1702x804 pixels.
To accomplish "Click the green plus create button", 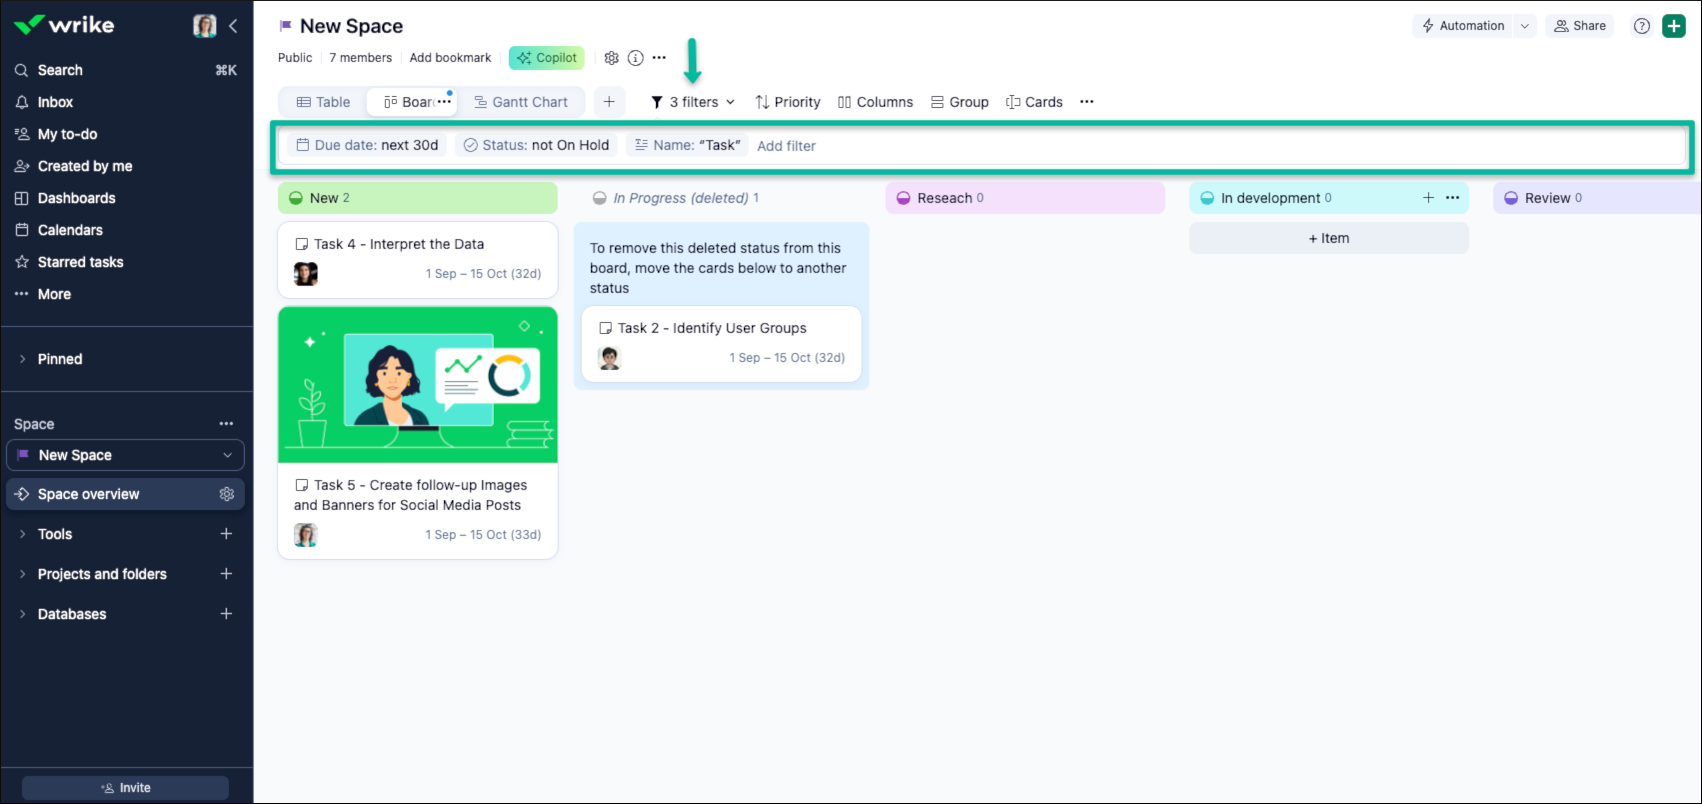I will (x=1673, y=26).
